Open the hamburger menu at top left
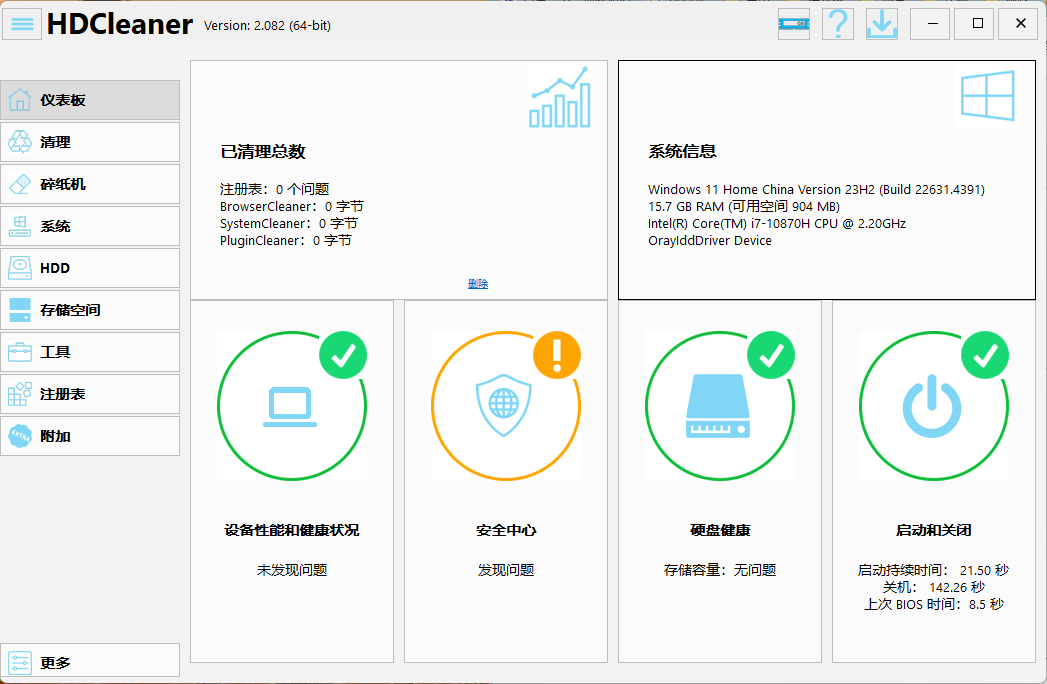This screenshot has width=1047, height=684. [22, 23]
